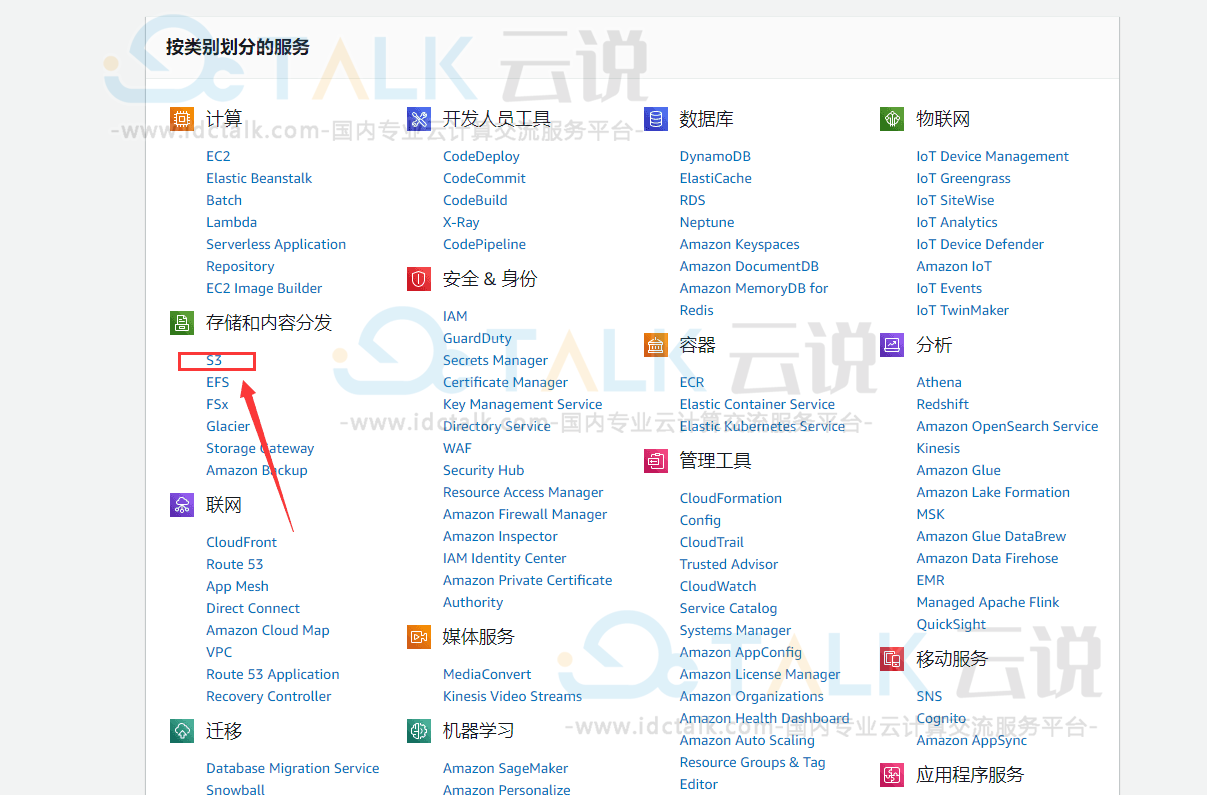
Task: Open the IAM service
Action: click(x=455, y=316)
